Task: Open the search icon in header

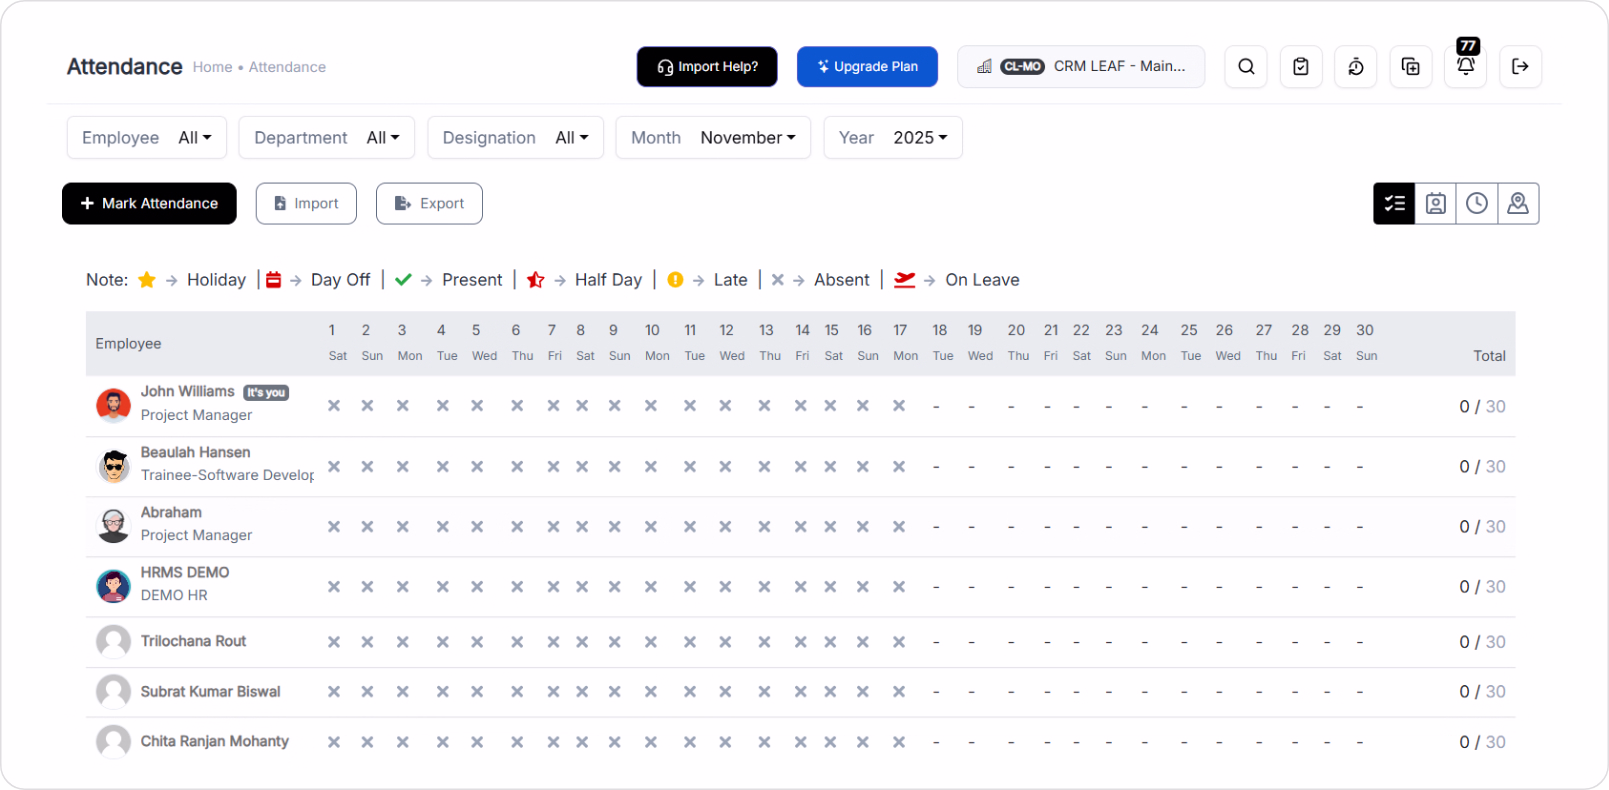Action: tap(1246, 67)
